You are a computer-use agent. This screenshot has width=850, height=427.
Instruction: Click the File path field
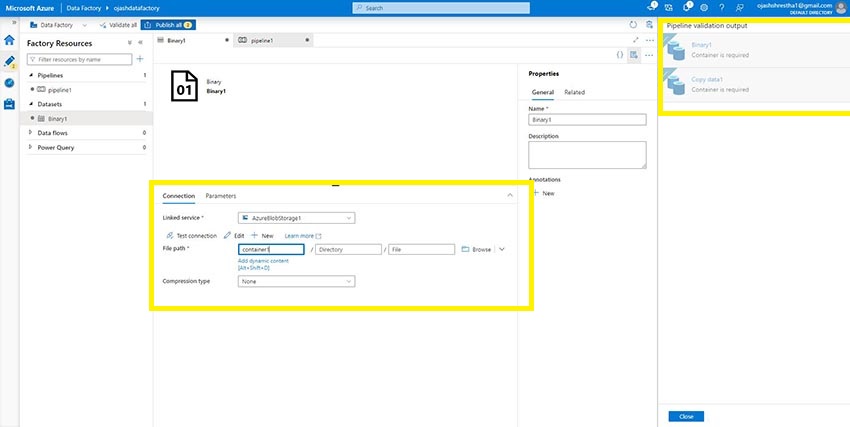tap(422, 249)
